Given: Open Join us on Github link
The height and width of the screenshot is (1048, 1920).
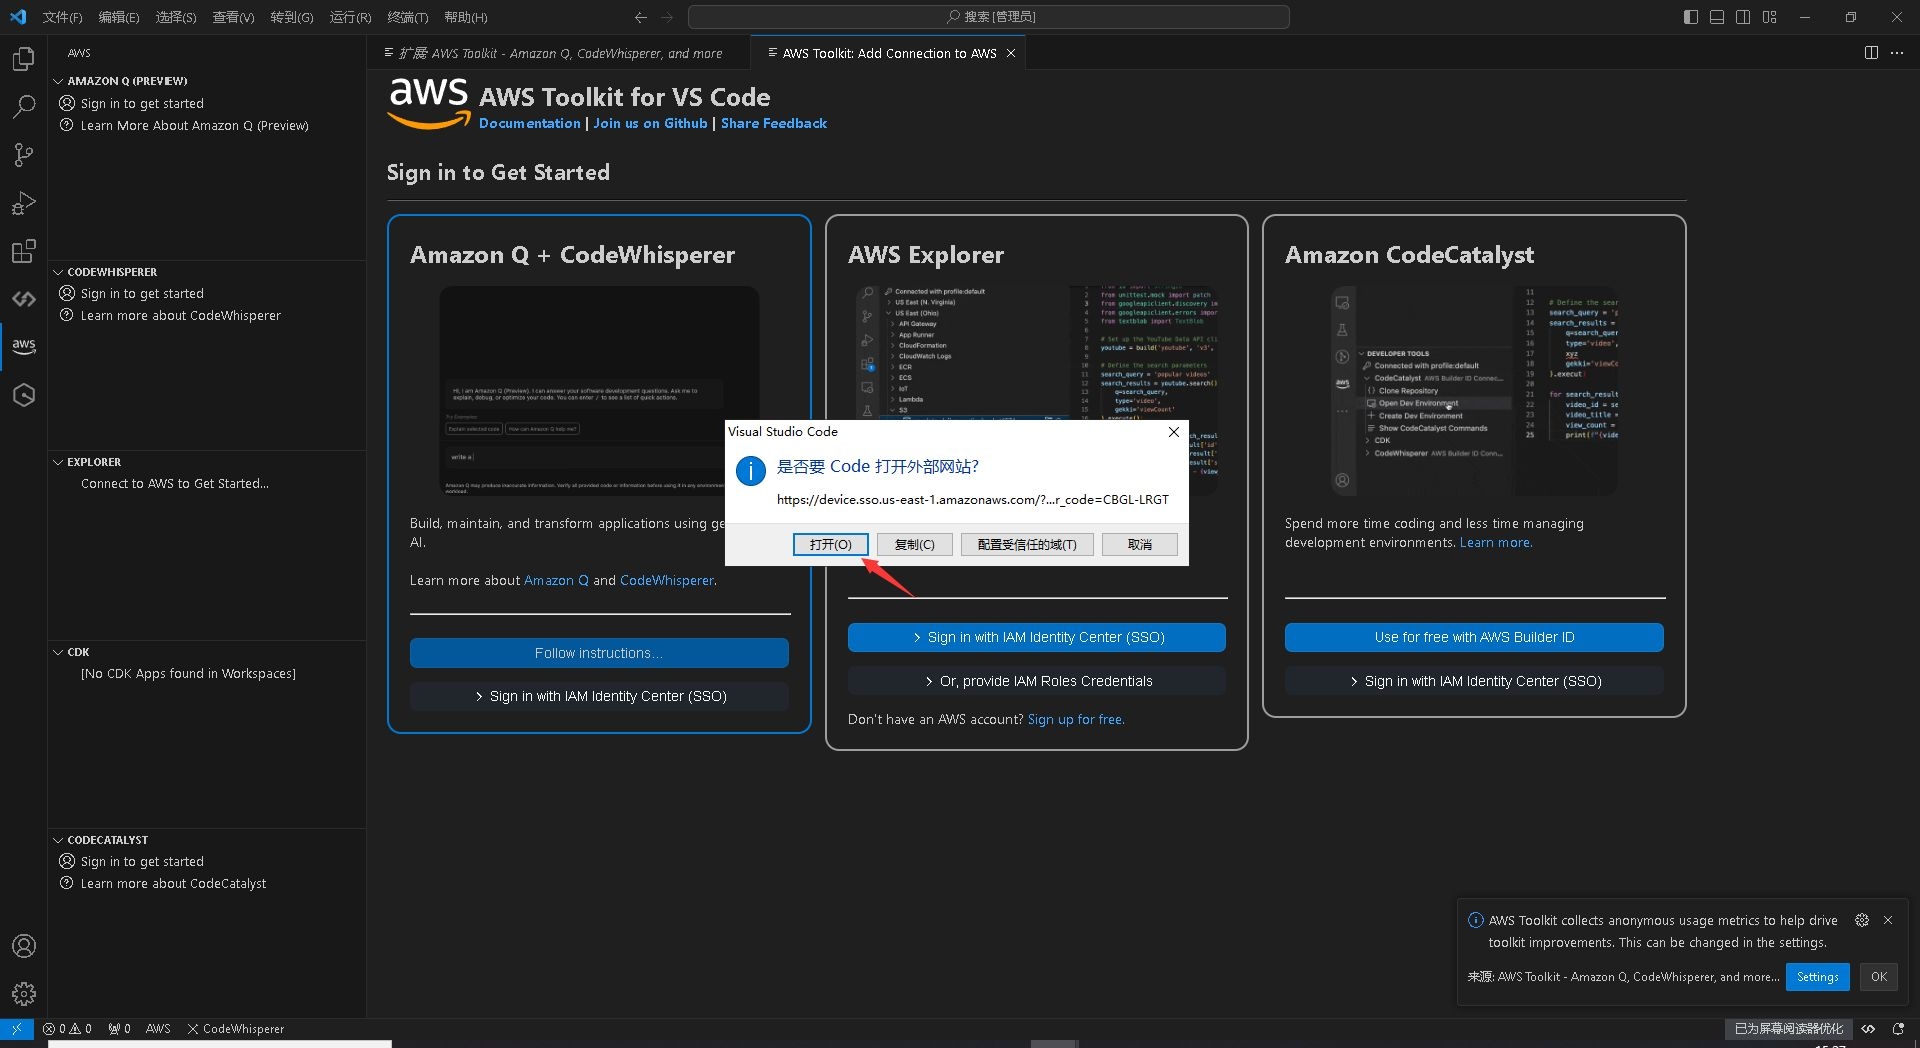Looking at the screenshot, I should click(x=650, y=123).
